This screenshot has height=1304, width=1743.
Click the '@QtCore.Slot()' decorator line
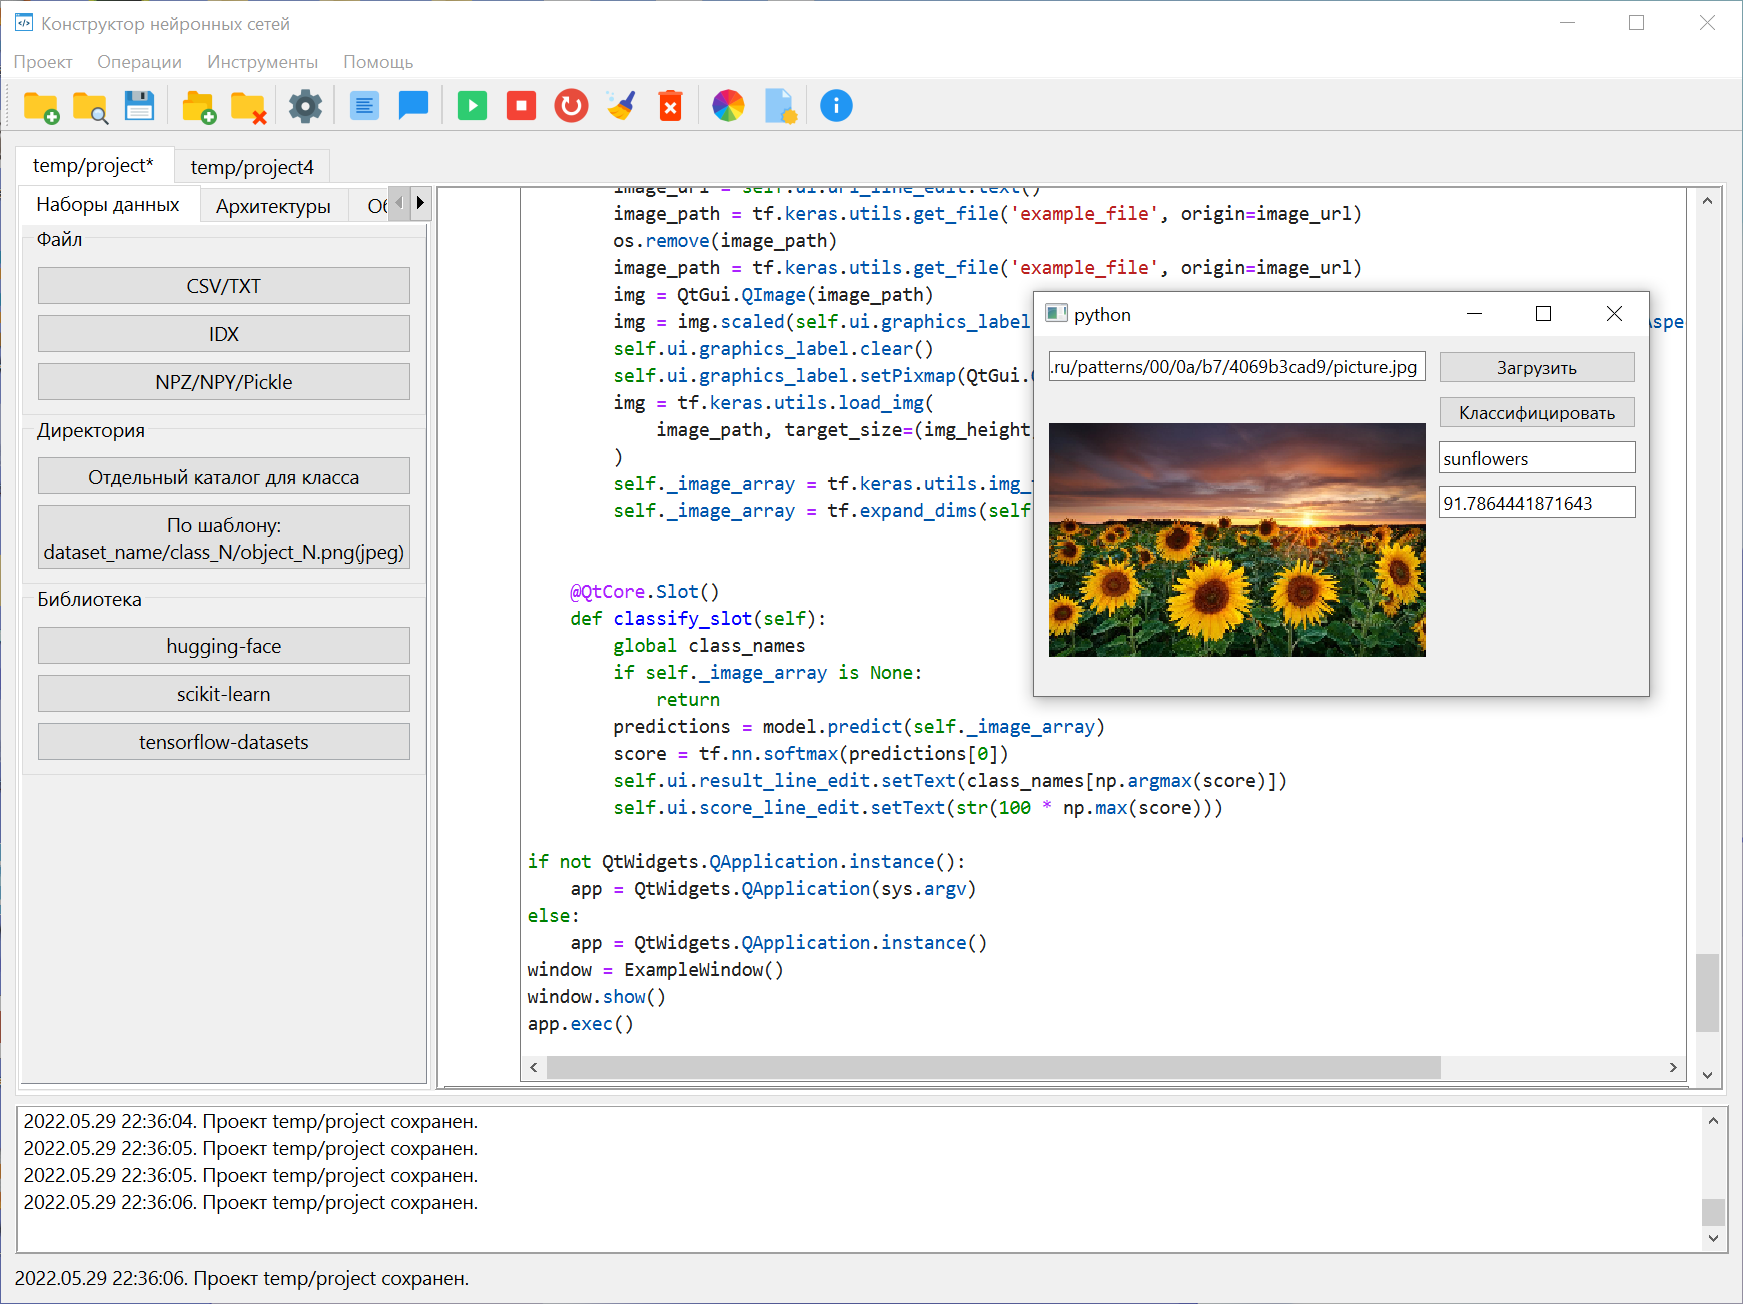point(645,592)
